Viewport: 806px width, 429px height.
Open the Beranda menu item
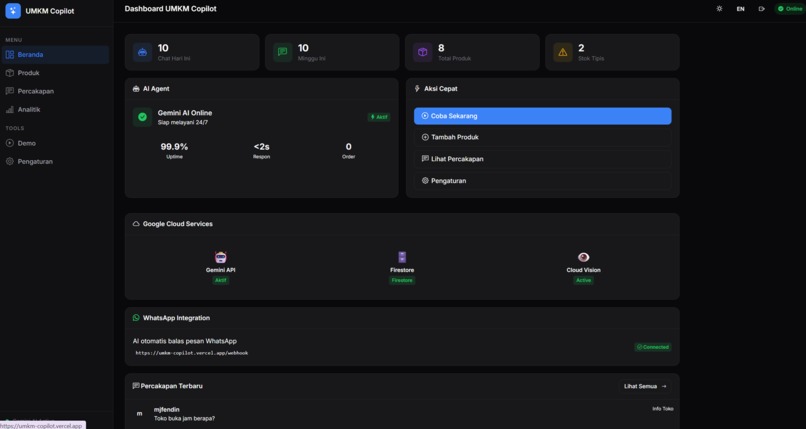(x=56, y=54)
